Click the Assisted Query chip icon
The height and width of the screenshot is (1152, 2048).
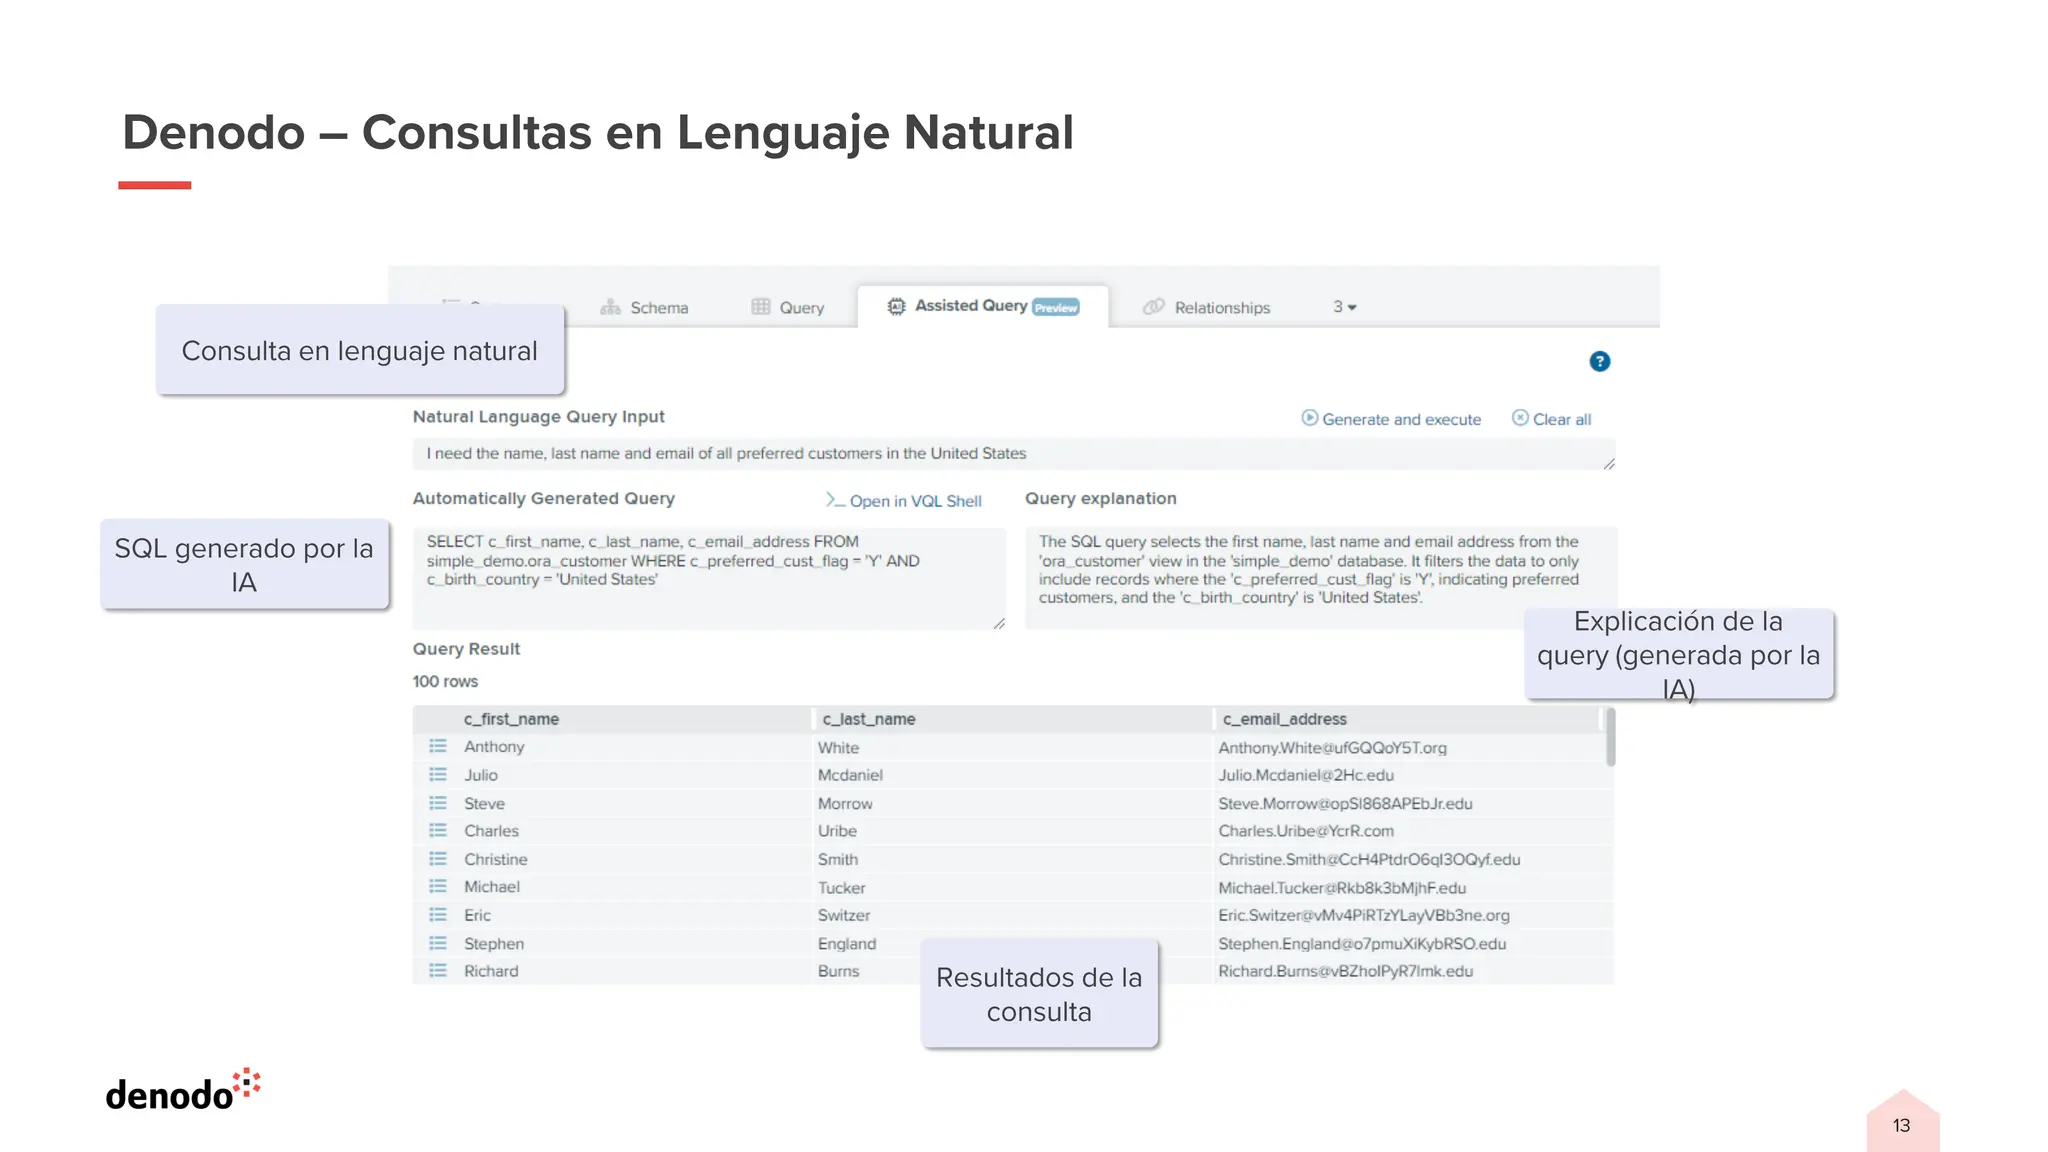[896, 306]
